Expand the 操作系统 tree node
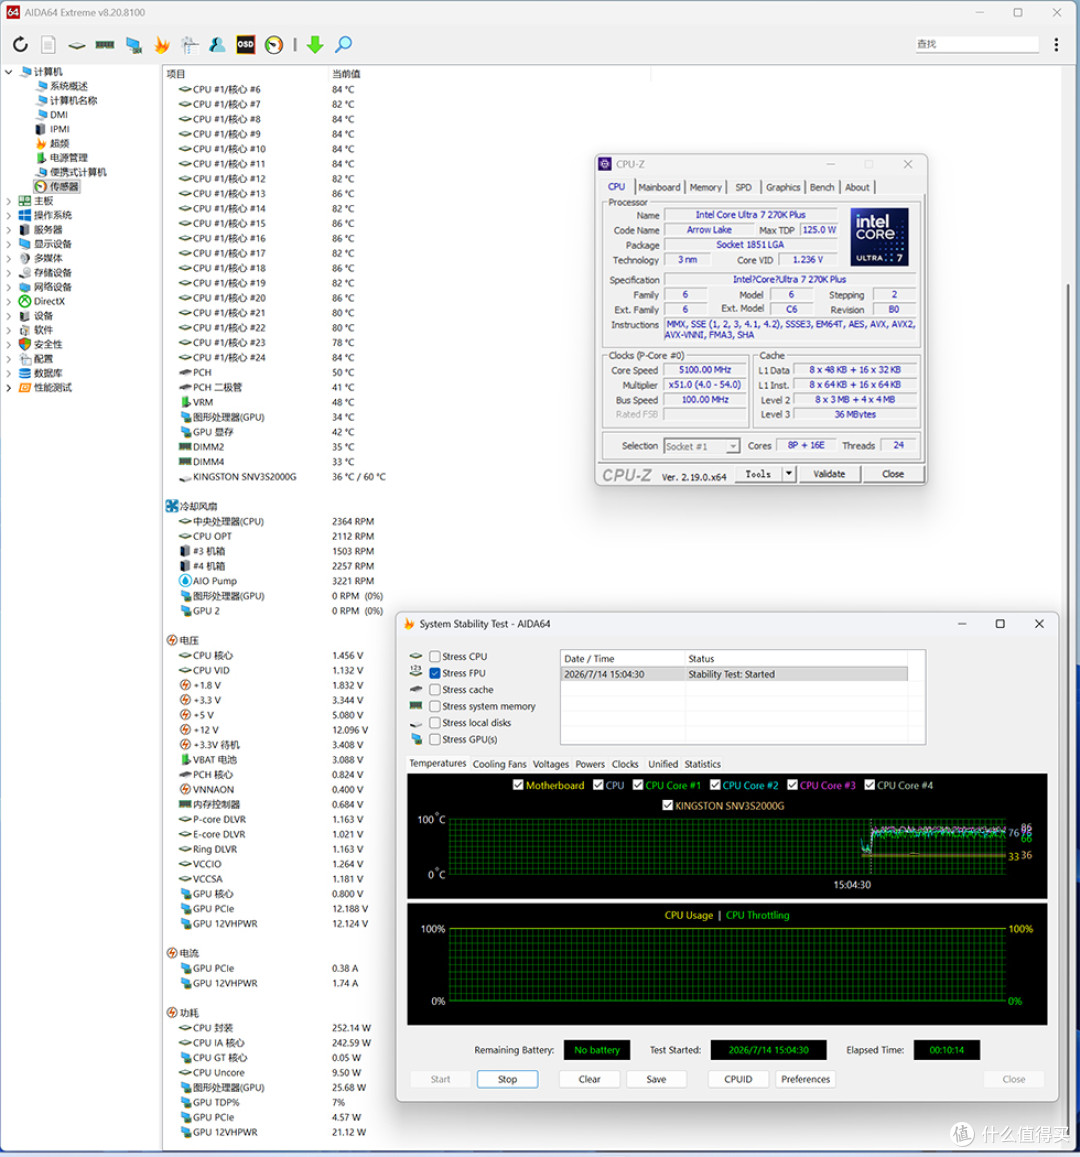 (9, 215)
